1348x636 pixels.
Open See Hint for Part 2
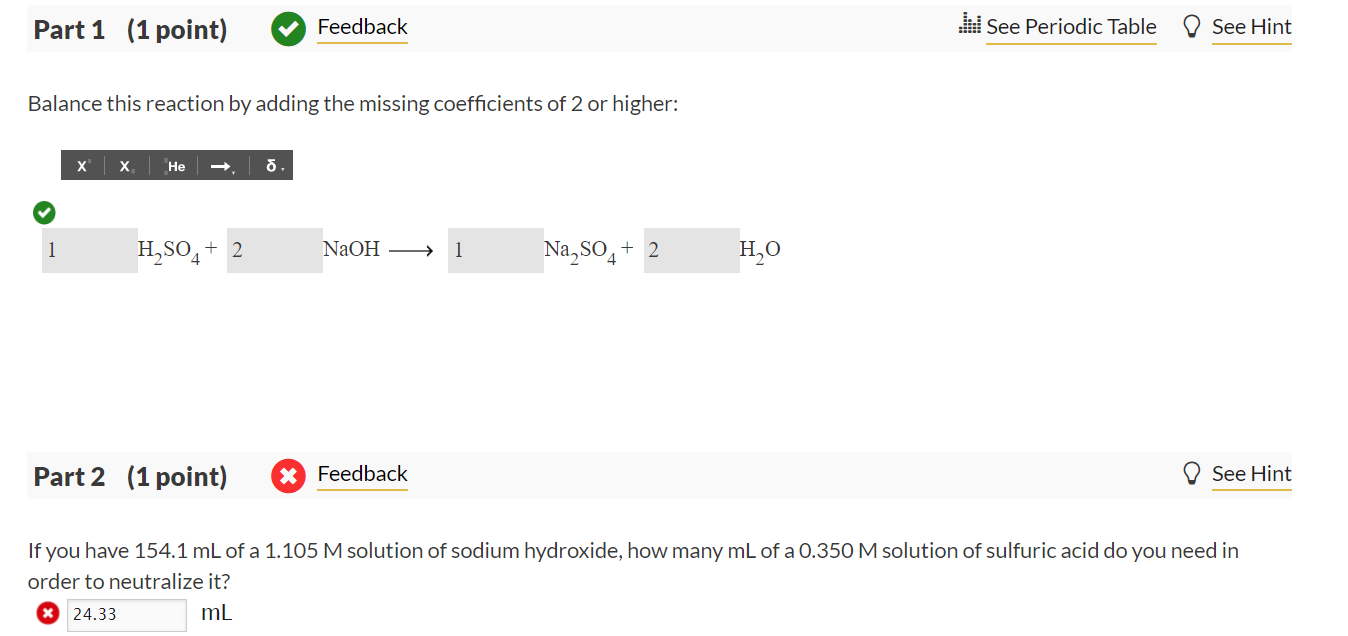point(1251,473)
